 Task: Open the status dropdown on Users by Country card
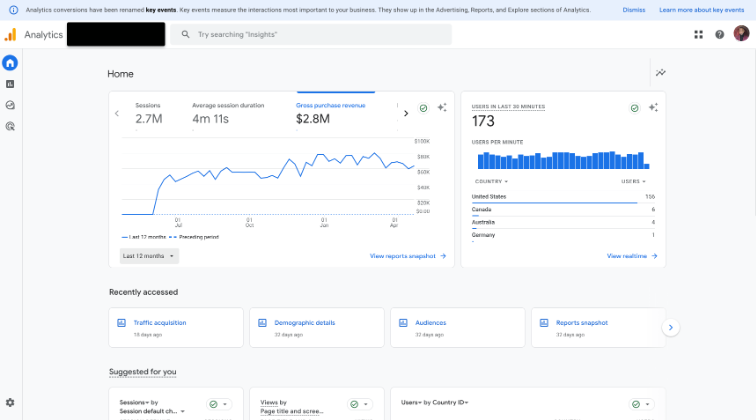641,404
